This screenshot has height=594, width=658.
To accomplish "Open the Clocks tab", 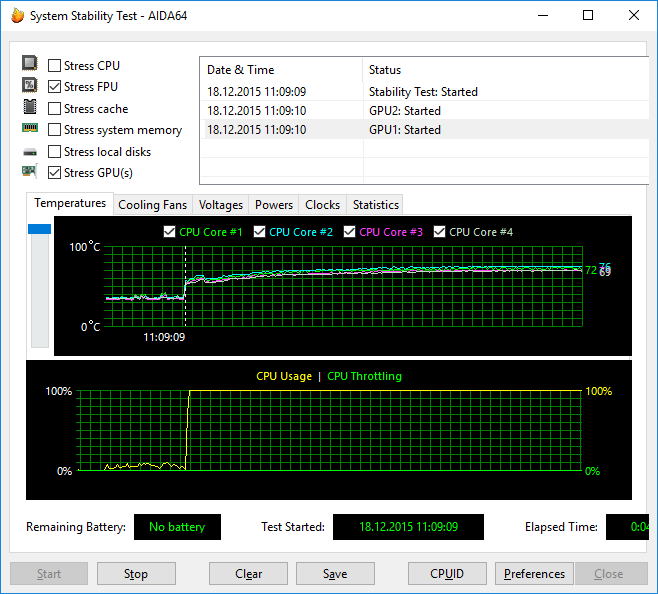I will [322, 205].
